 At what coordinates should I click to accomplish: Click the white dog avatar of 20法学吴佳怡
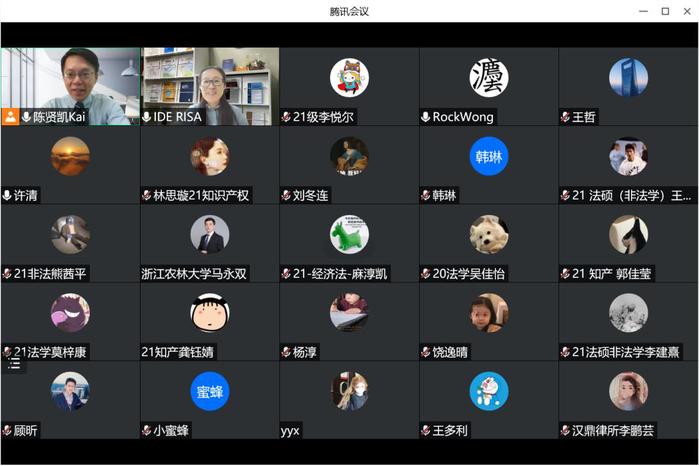[489, 235]
